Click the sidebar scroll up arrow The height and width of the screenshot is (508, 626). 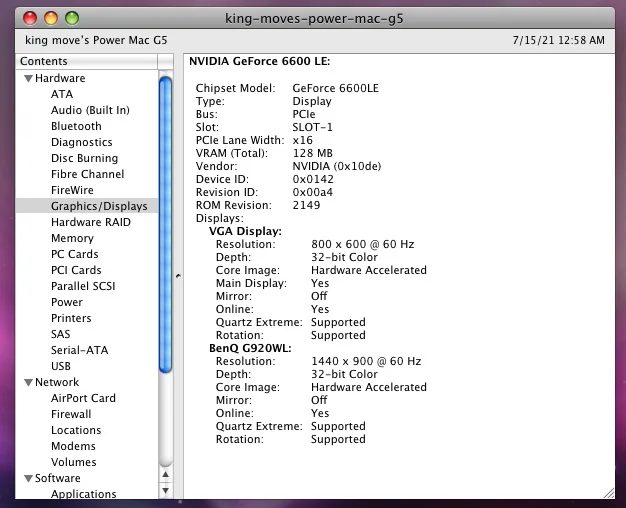pos(165,474)
